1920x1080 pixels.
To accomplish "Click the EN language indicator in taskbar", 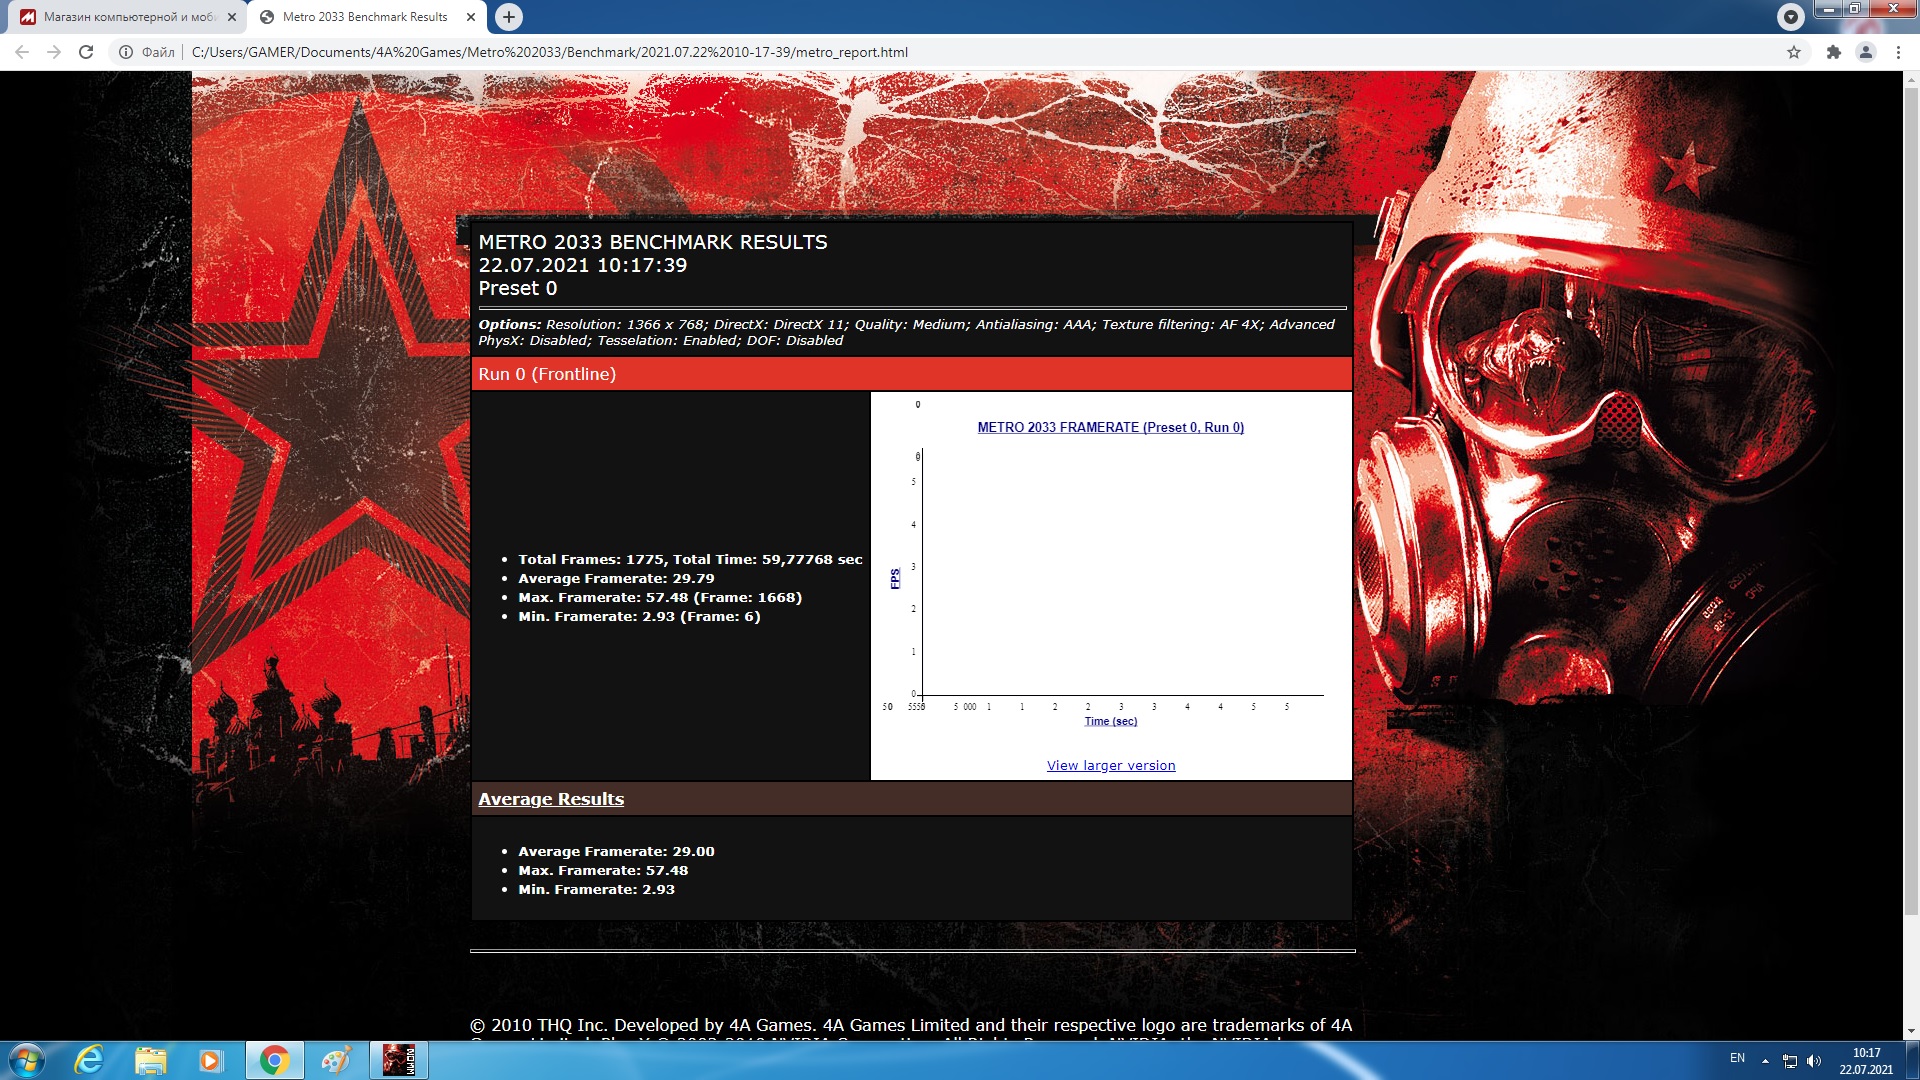I will click(x=1737, y=1058).
